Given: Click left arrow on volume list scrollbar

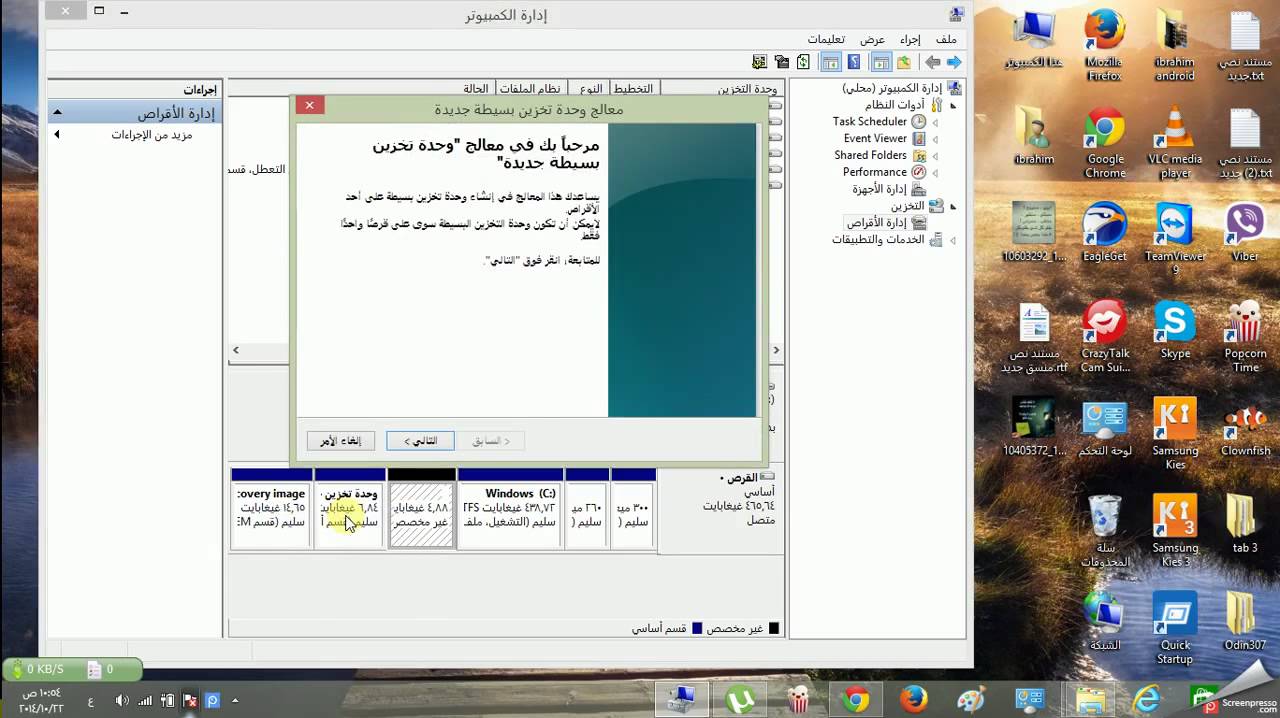Looking at the screenshot, I should point(236,350).
